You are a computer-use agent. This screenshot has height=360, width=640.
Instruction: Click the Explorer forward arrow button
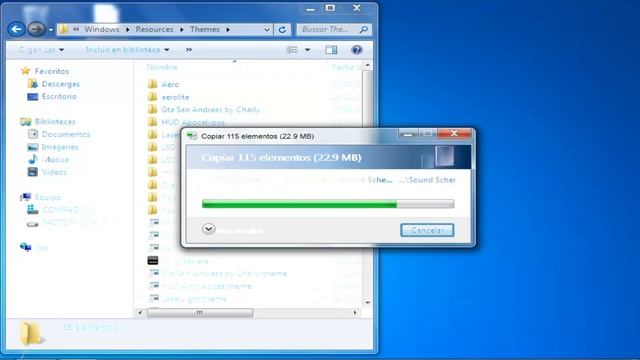click(36, 29)
